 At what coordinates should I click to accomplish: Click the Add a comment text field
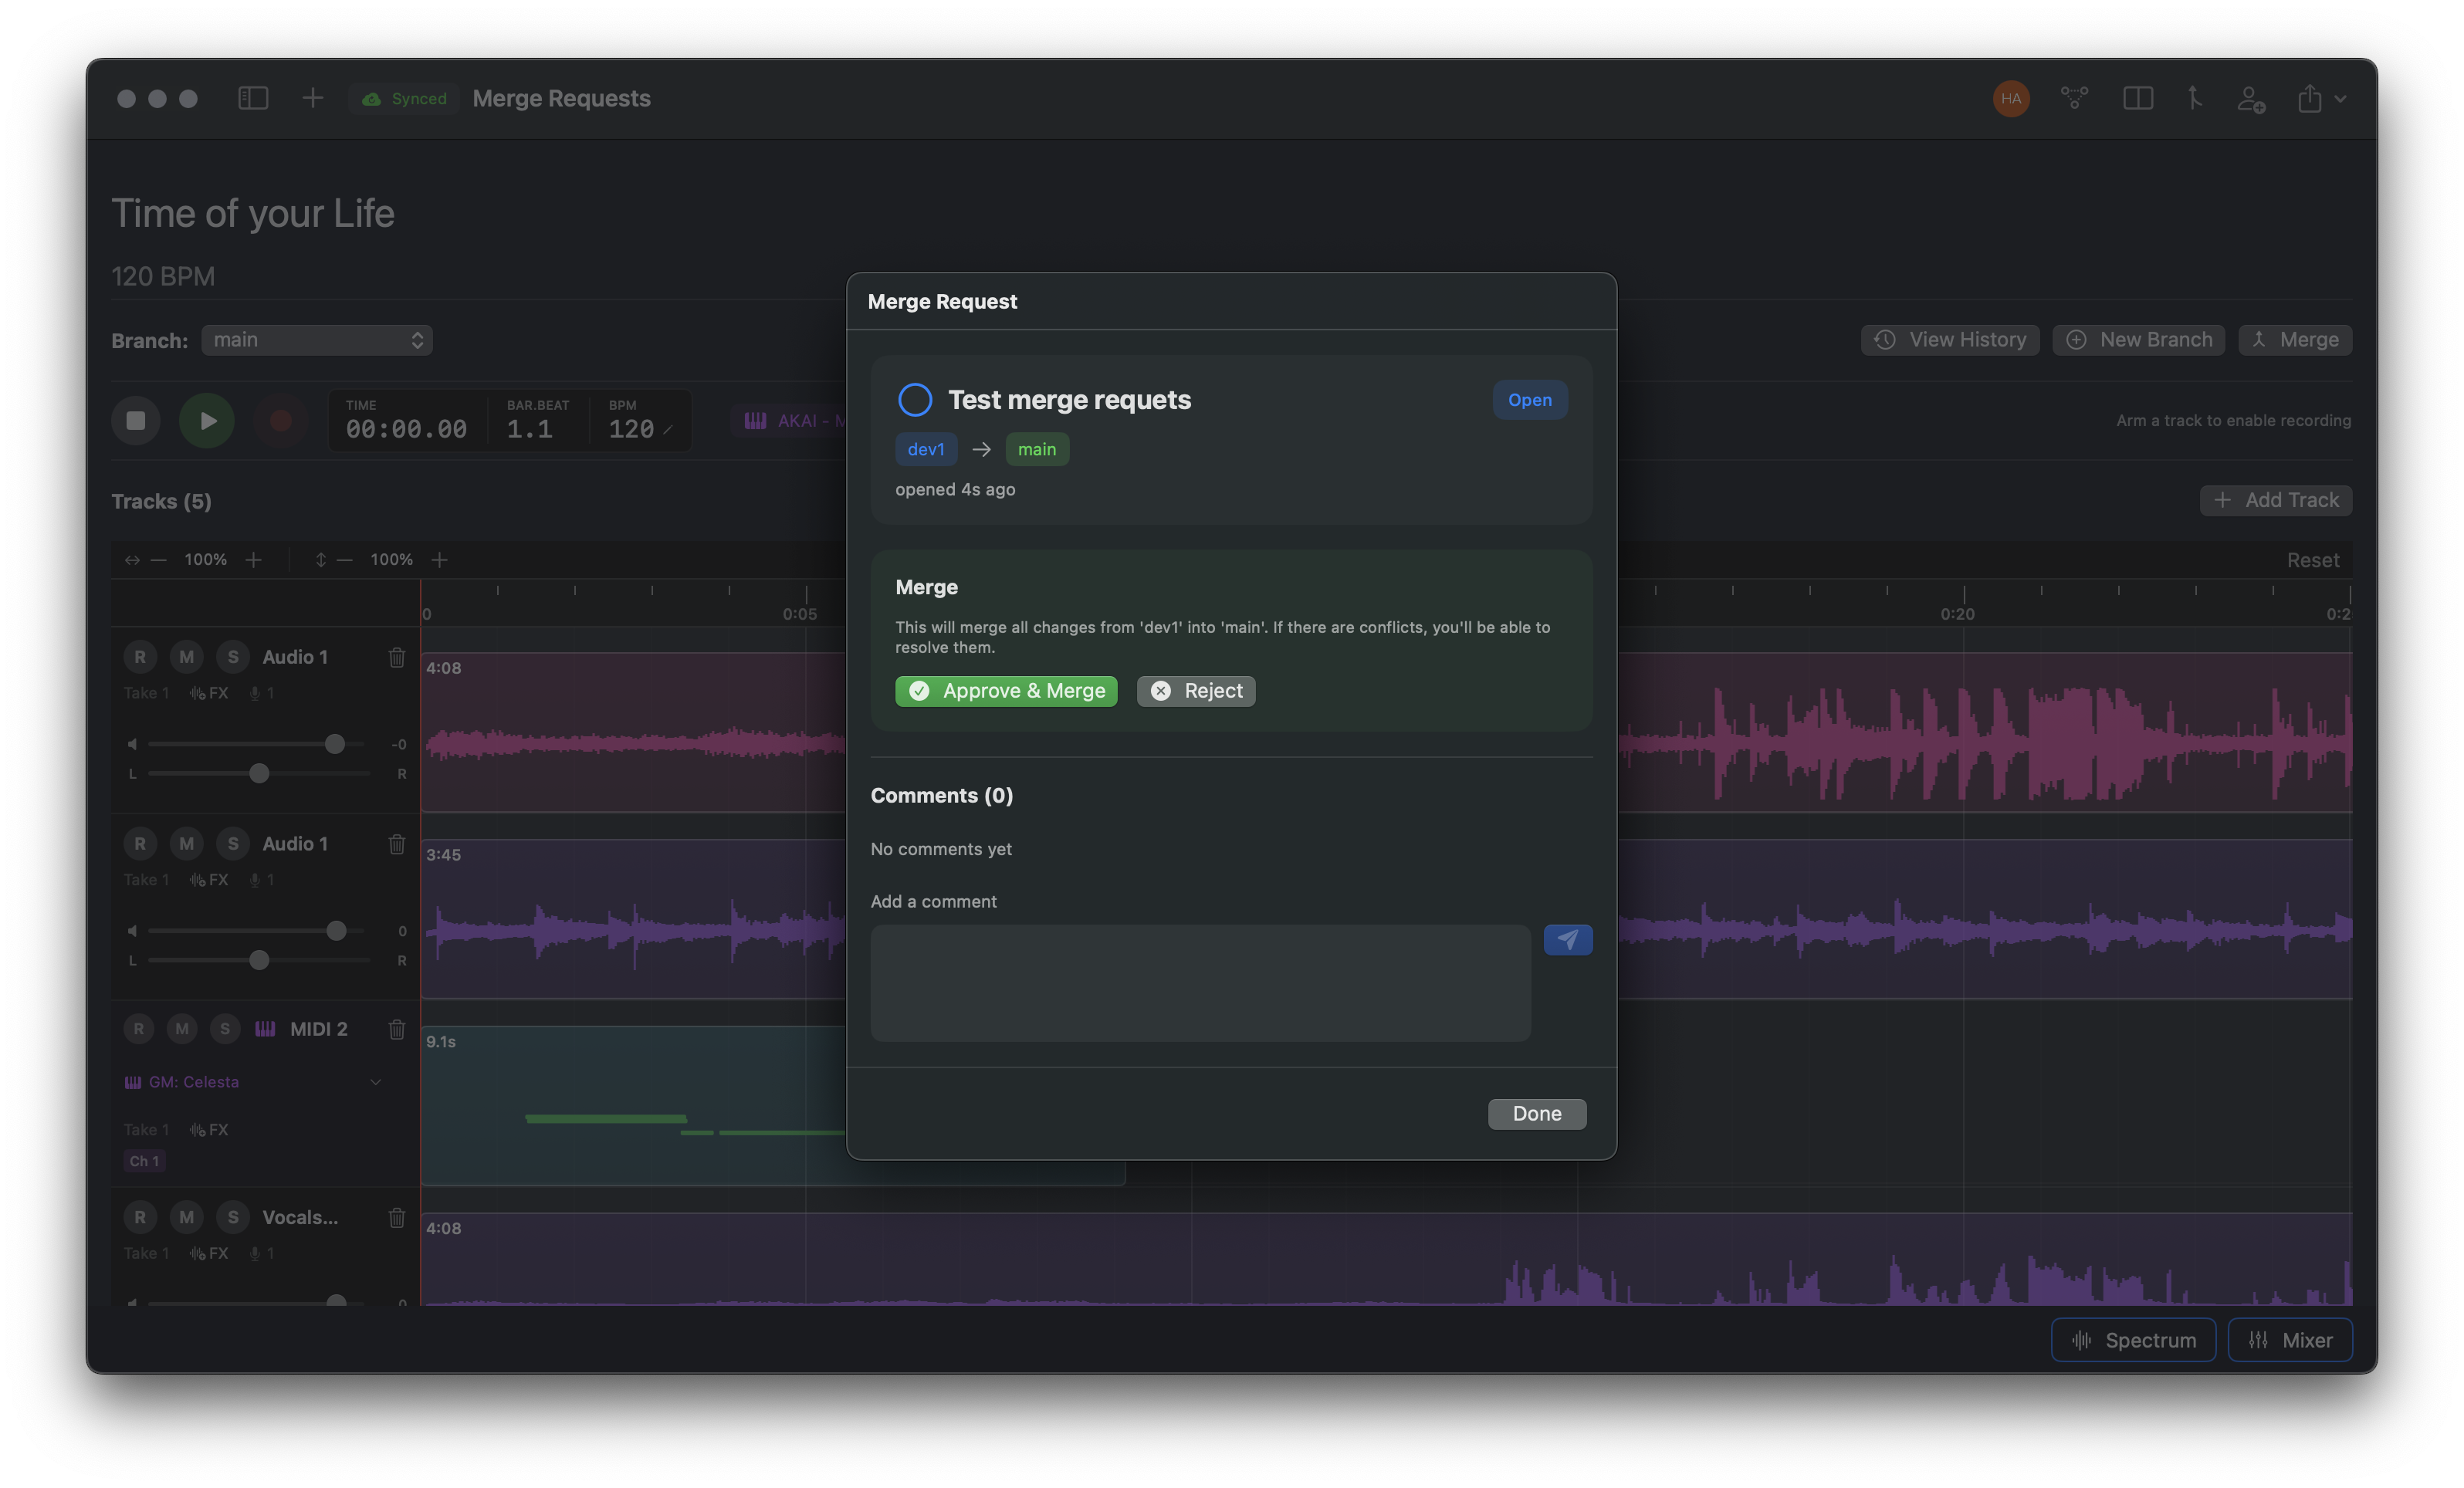(1200, 982)
